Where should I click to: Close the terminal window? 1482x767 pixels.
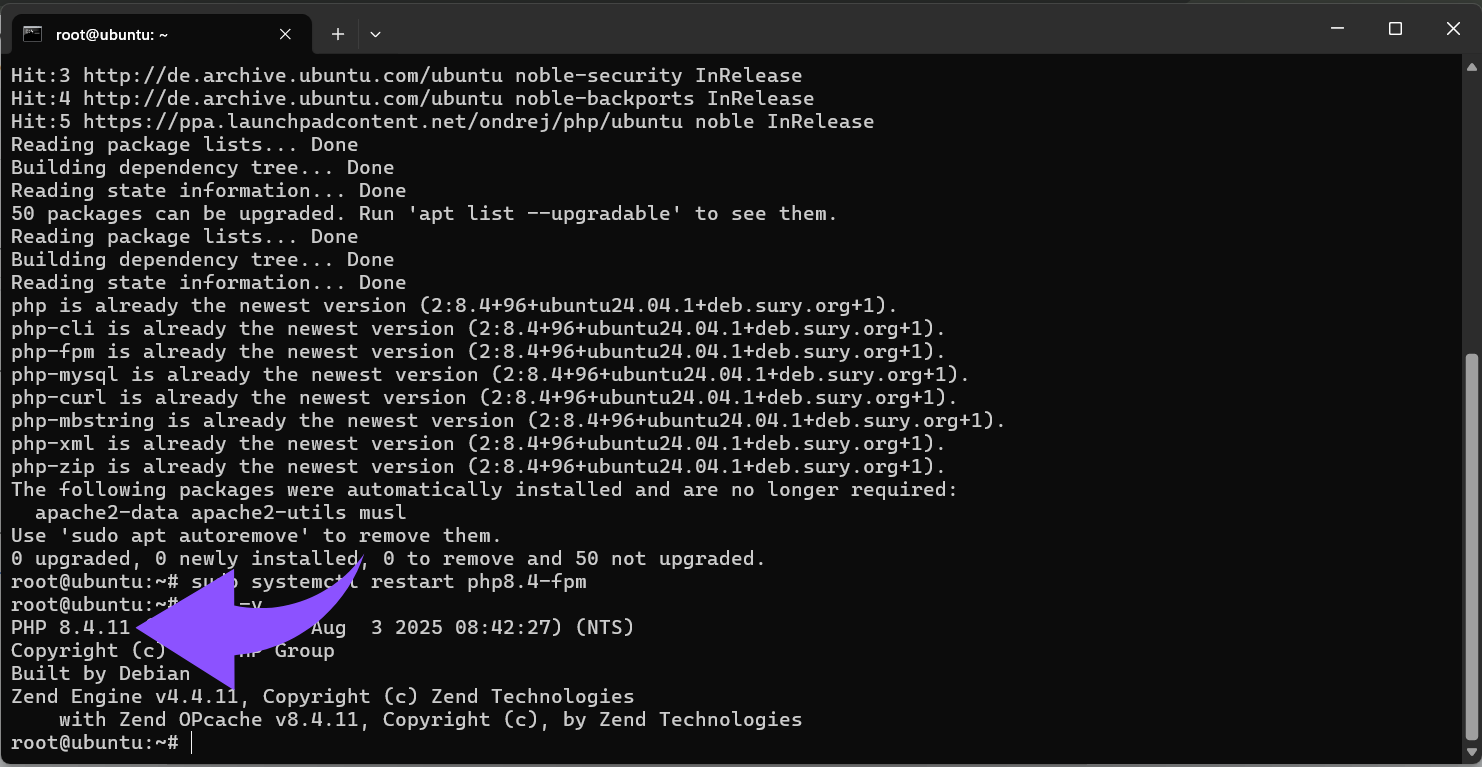pos(1453,29)
